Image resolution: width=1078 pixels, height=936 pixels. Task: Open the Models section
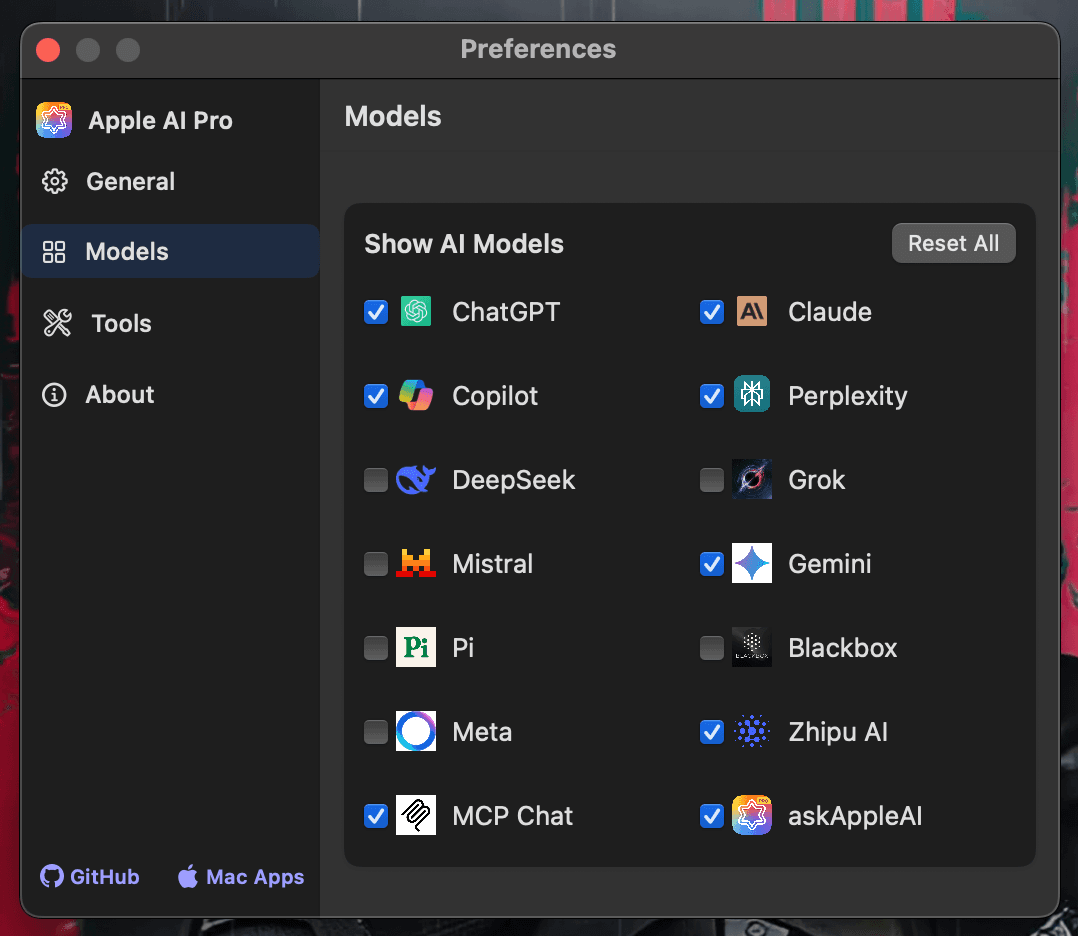127,251
